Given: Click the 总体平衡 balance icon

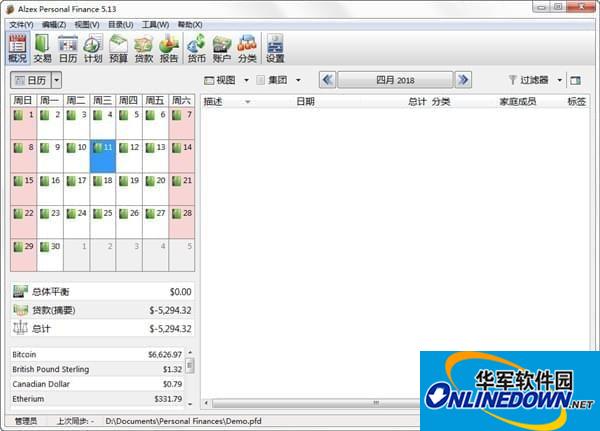Looking at the screenshot, I should click(x=20, y=291).
